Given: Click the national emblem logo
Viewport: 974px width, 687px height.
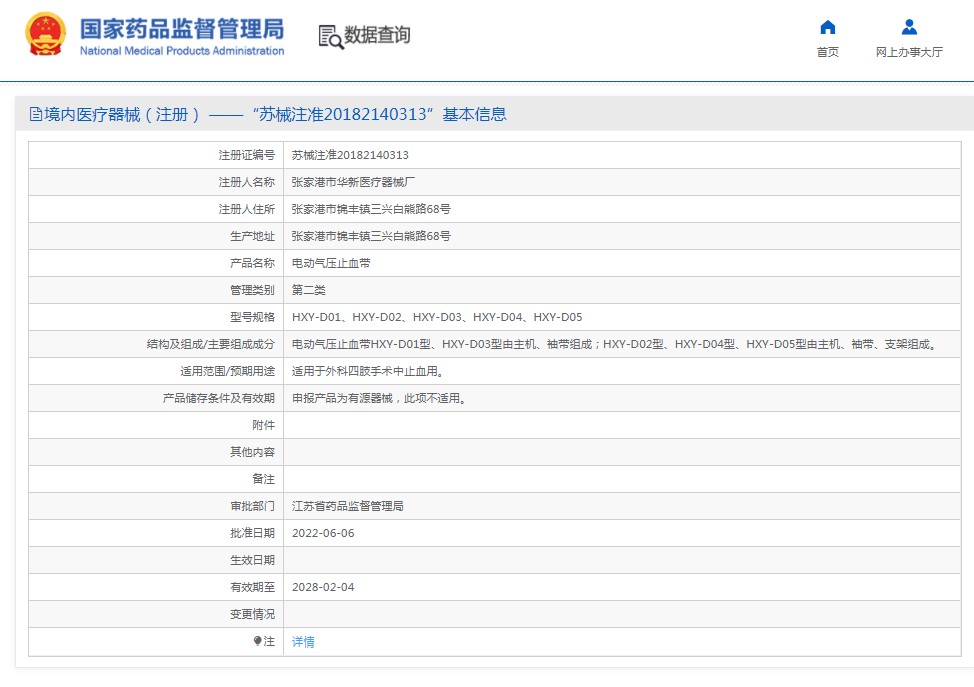Looking at the screenshot, I should click(46, 35).
